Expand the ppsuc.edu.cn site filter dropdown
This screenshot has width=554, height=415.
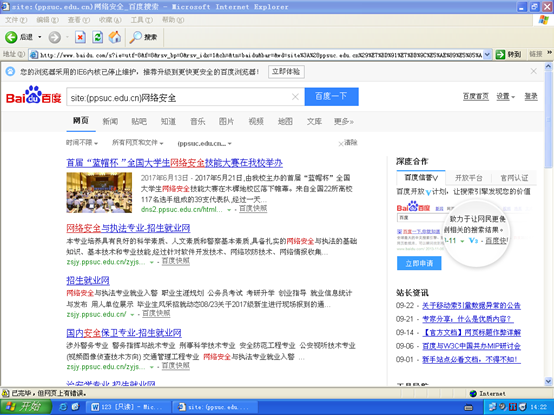[x=205, y=143]
